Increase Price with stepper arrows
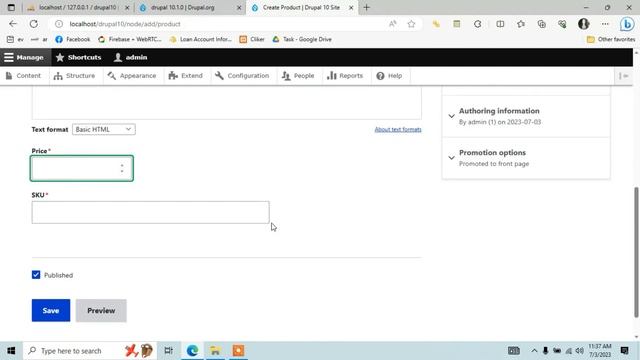This screenshot has height=360, width=640. tap(122, 165)
